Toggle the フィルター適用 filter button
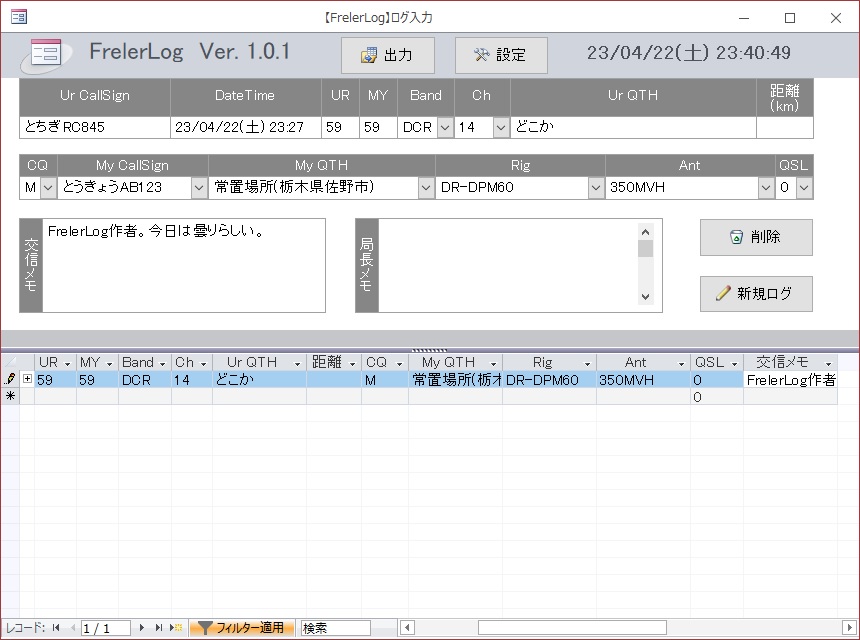 242,627
